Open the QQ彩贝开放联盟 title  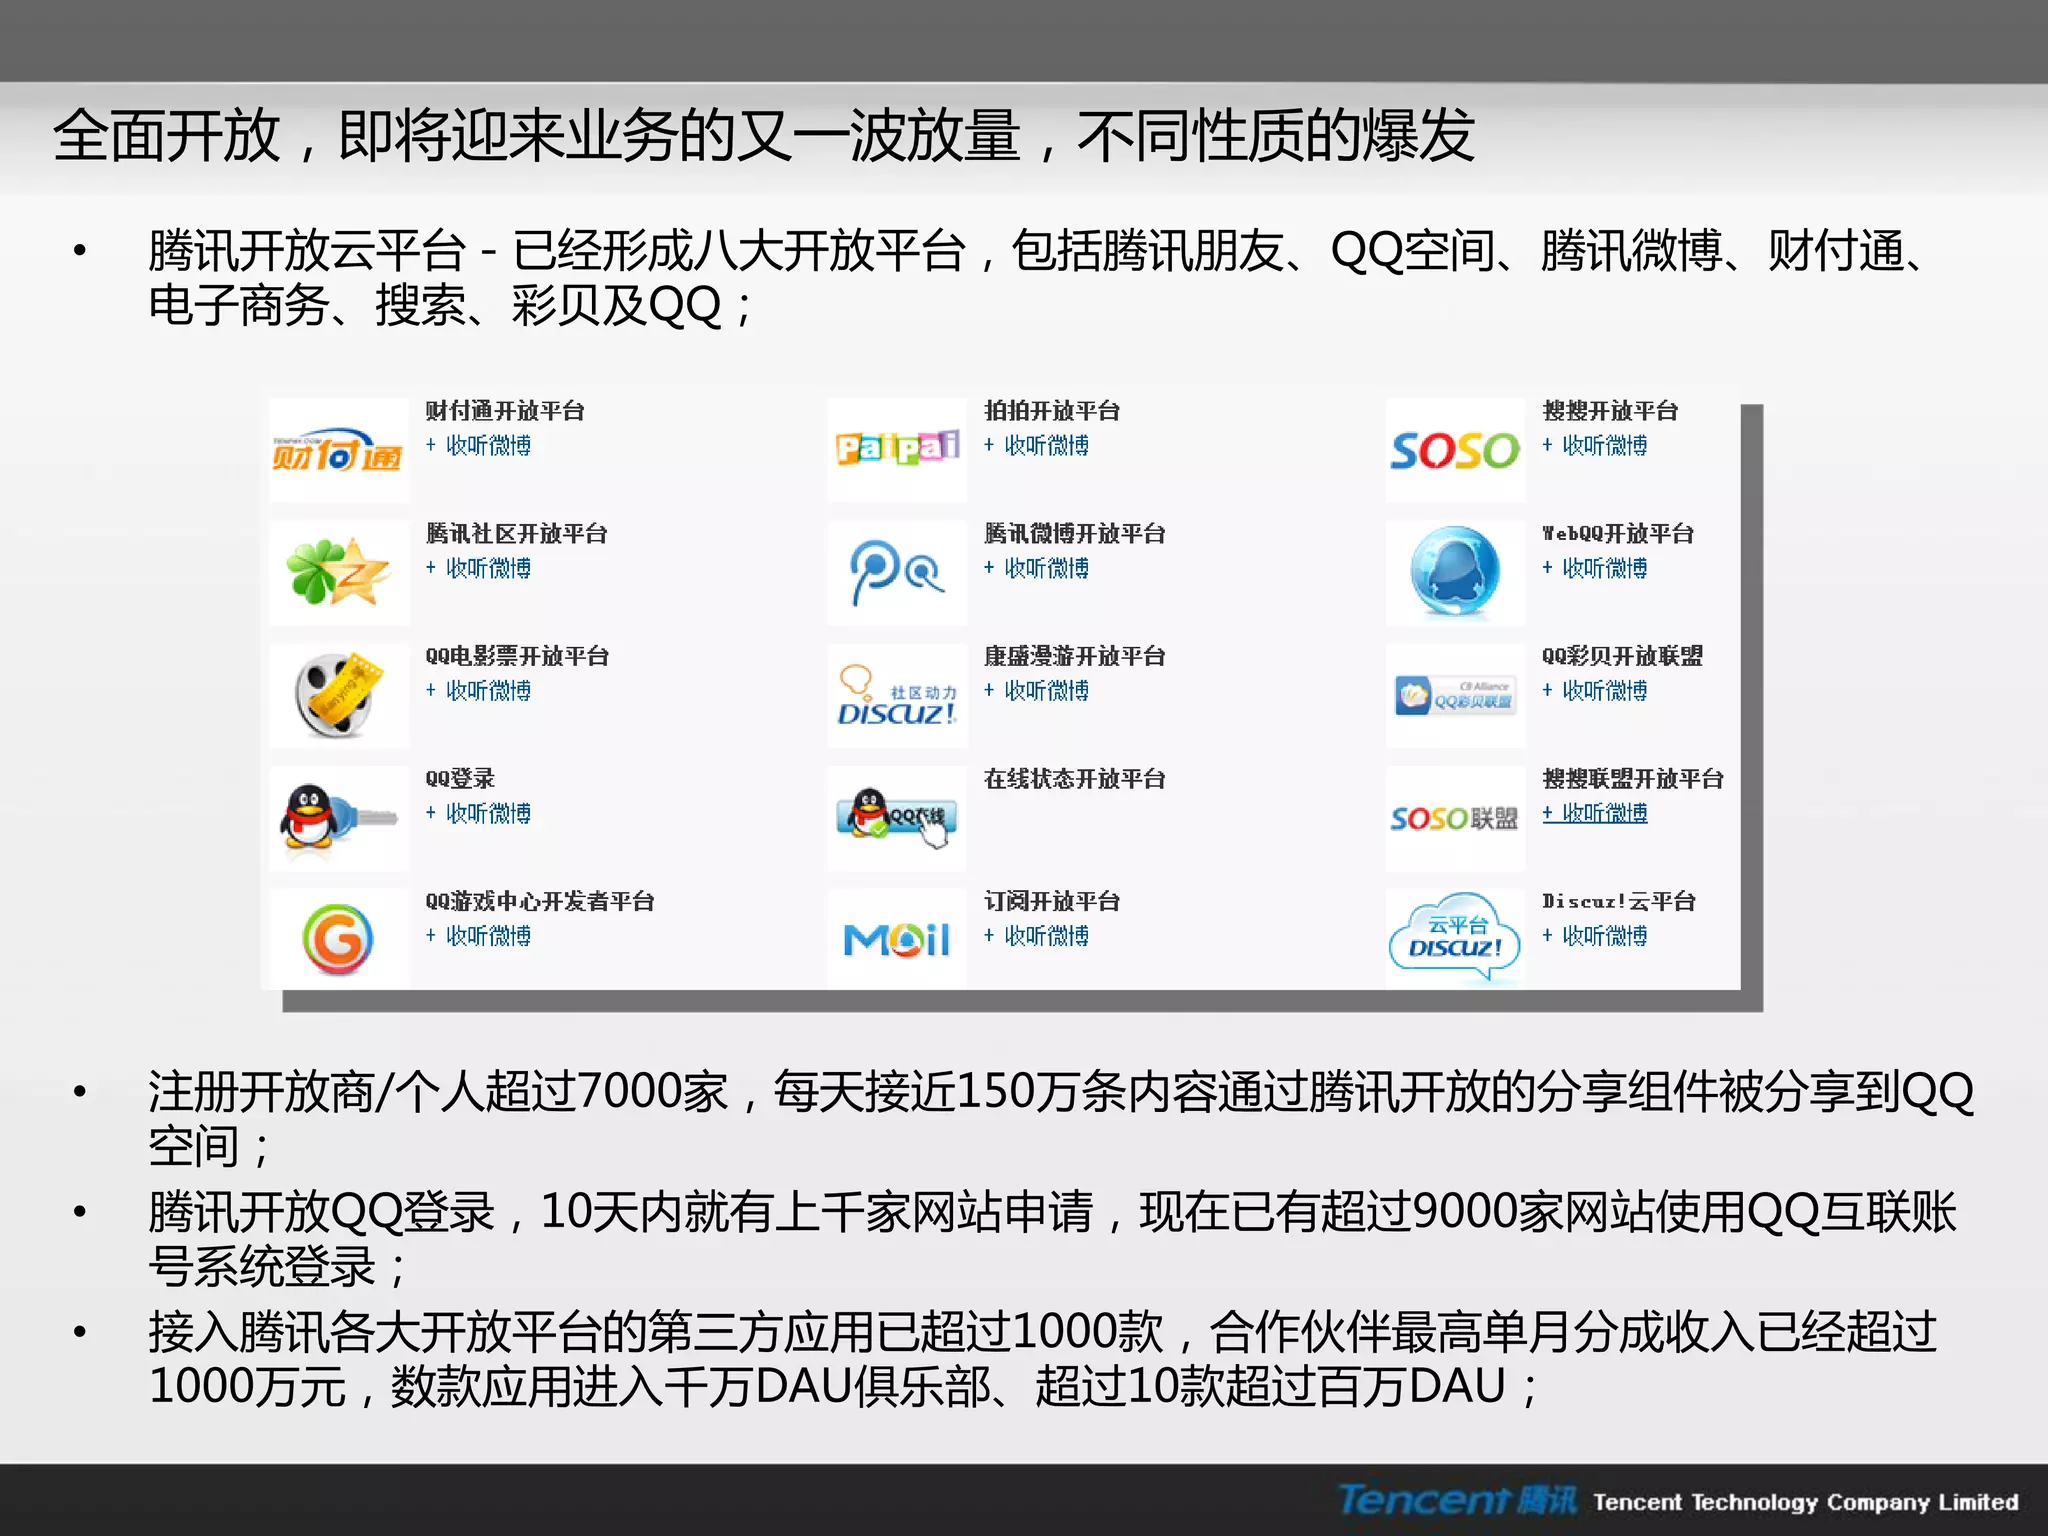click(x=1622, y=656)
